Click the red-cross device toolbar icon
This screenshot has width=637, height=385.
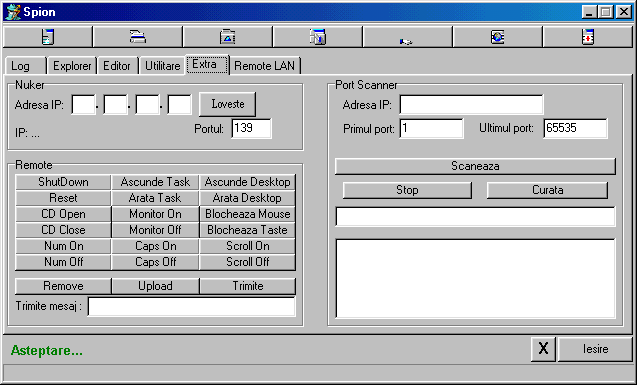pos(588,37)
